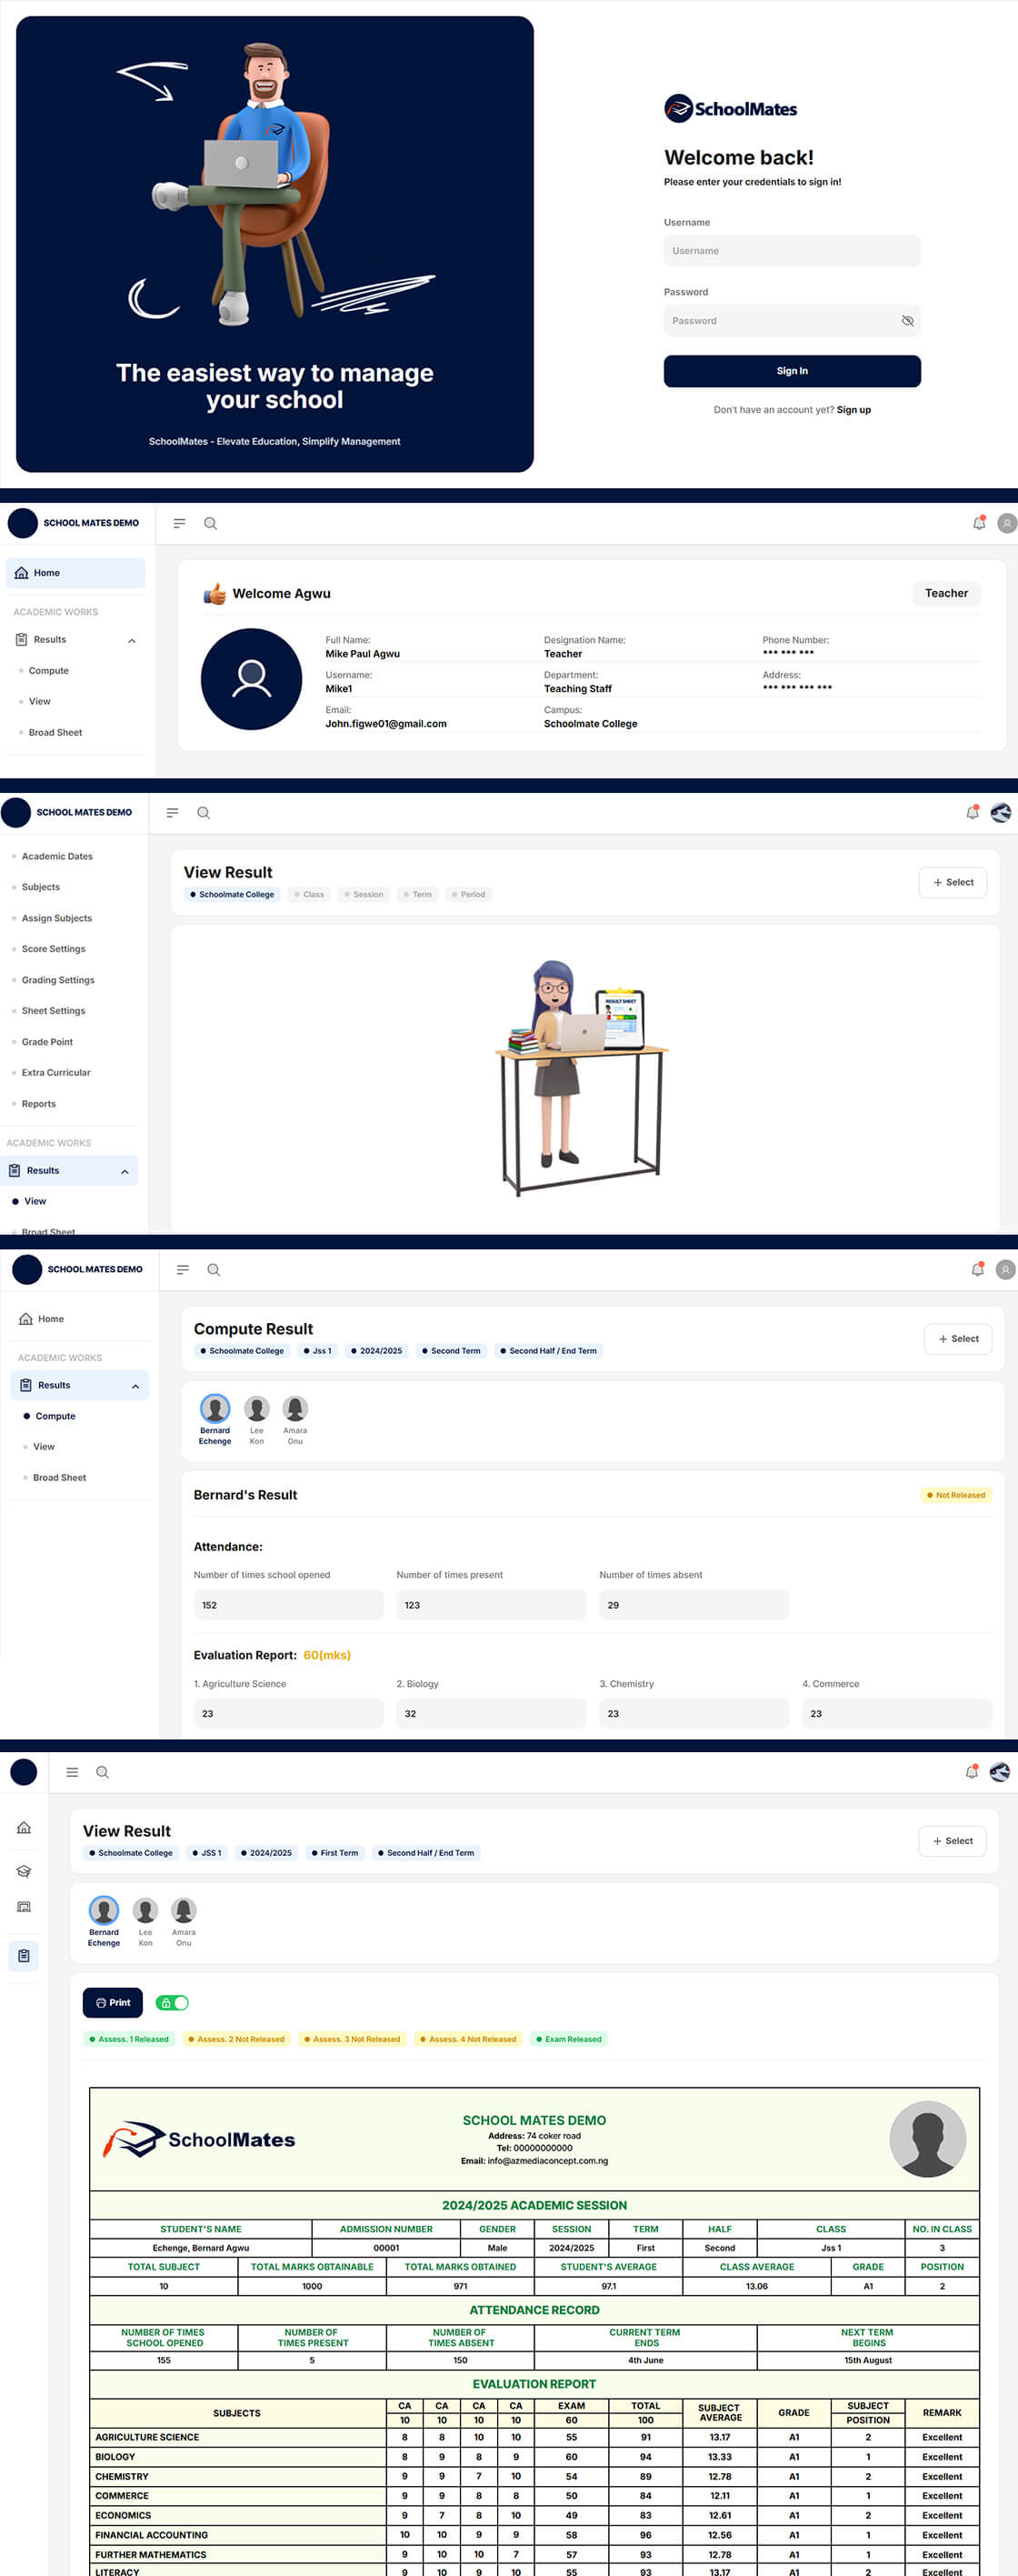Click hamburger icon on Compute Result page
This screenshot has width=1018, height=2576.
click(182, 1270)
